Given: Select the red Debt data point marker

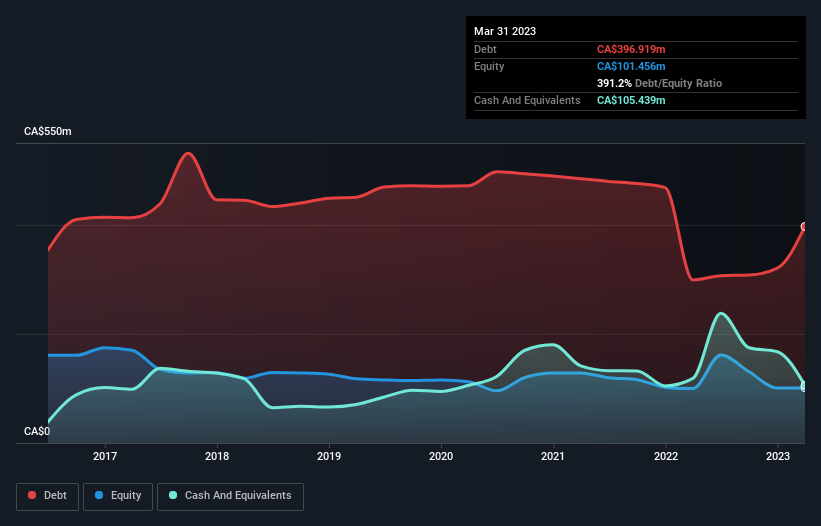Looking at the screenshot, I should [805, 227].
